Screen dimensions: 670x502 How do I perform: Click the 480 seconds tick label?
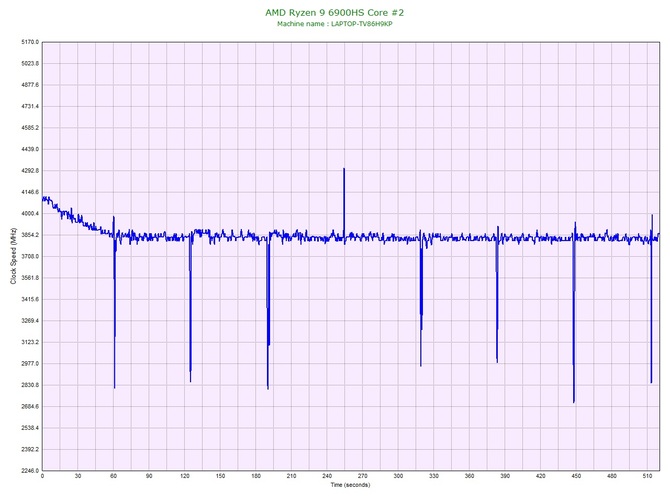pyautogui.click(x=611, y=476)
